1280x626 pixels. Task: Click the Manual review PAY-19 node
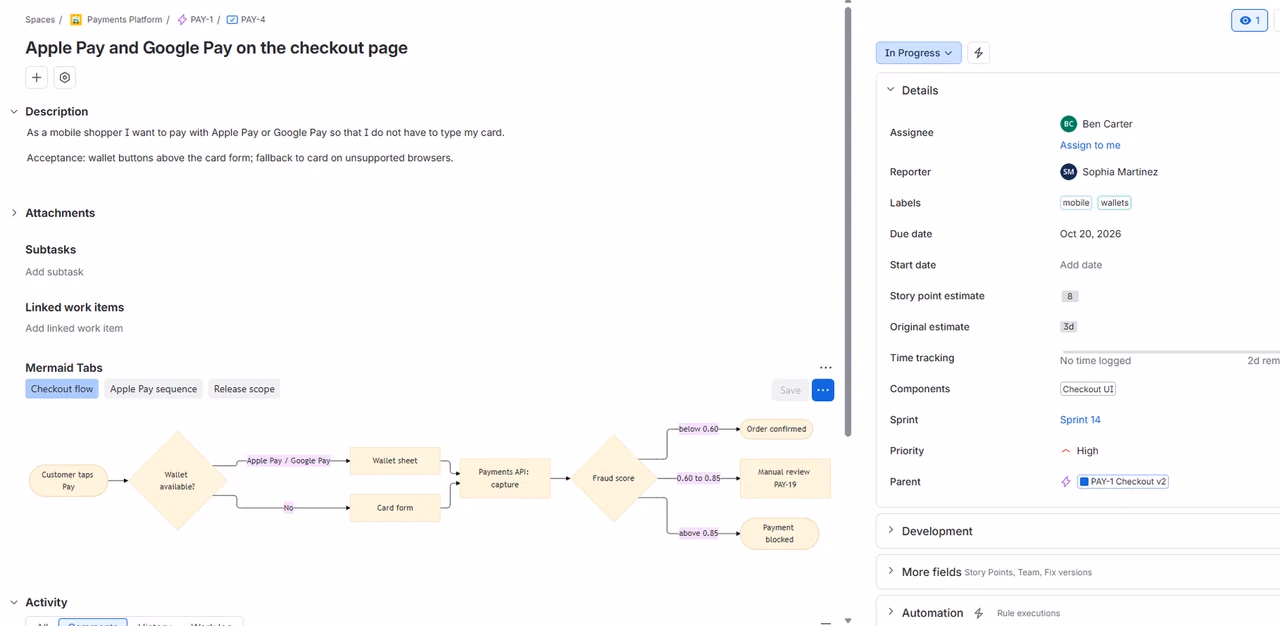[785, 478]
